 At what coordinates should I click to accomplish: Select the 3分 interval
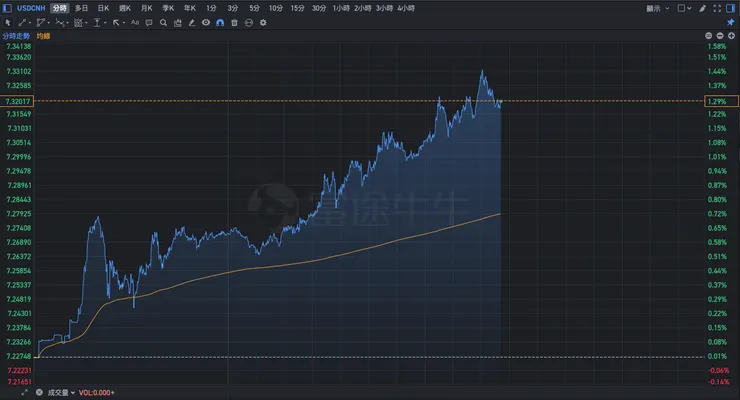click(x=233, y=8)
